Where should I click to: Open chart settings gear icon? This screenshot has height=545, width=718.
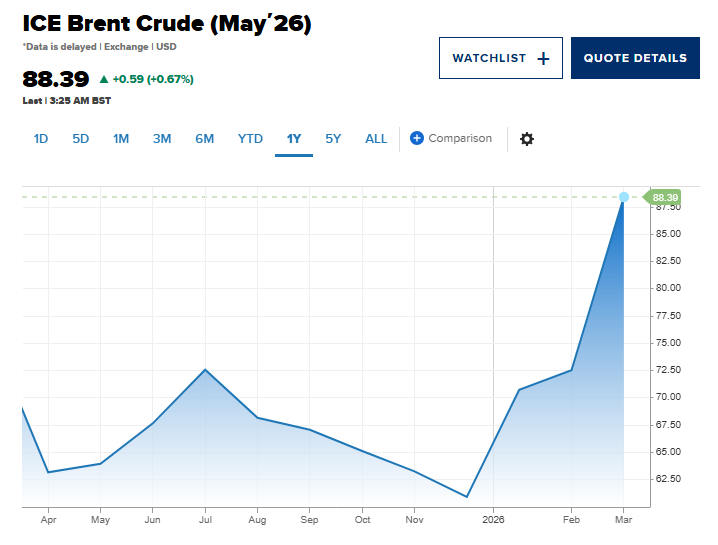coord(527,139)
